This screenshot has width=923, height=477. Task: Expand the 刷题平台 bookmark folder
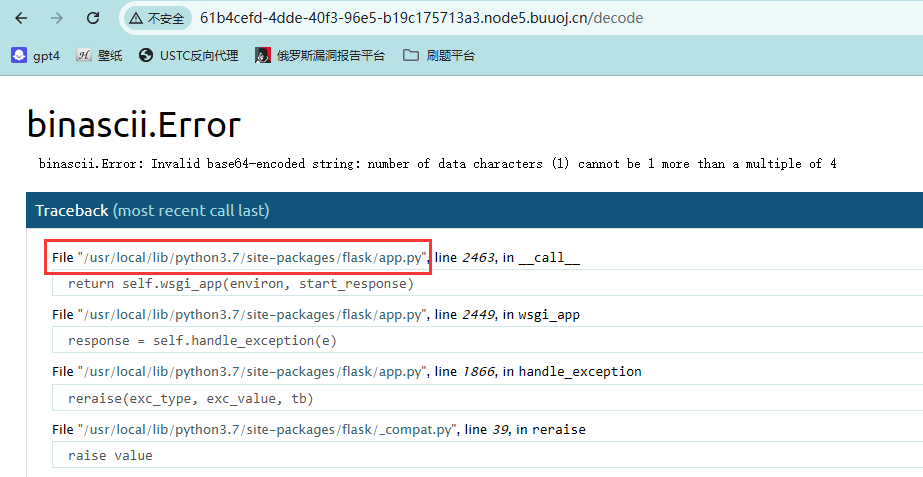(439, 56)
